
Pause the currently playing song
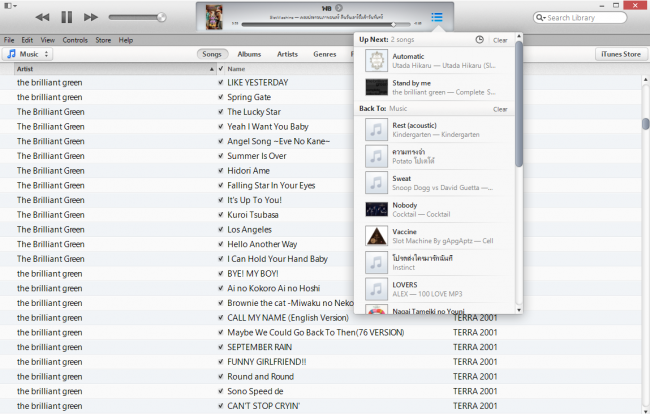click(66, 17)
